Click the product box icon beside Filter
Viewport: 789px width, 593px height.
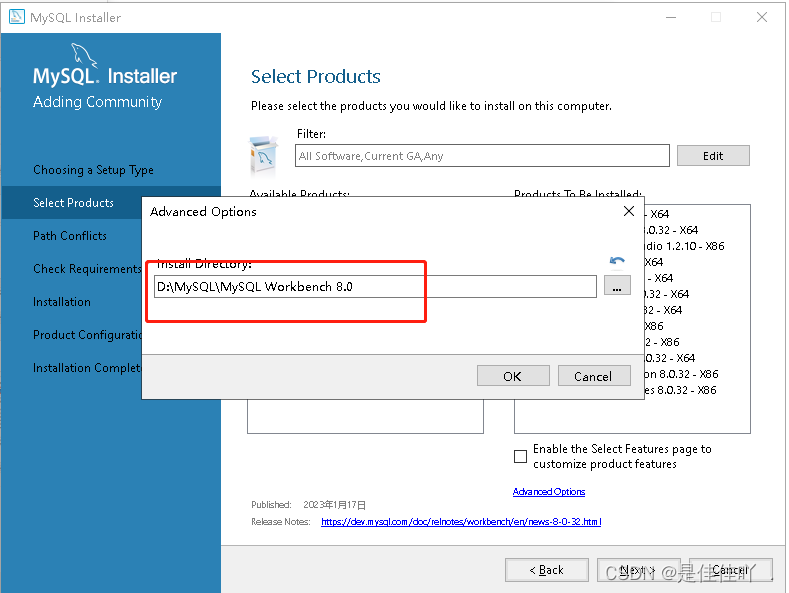tap(263, 156)
